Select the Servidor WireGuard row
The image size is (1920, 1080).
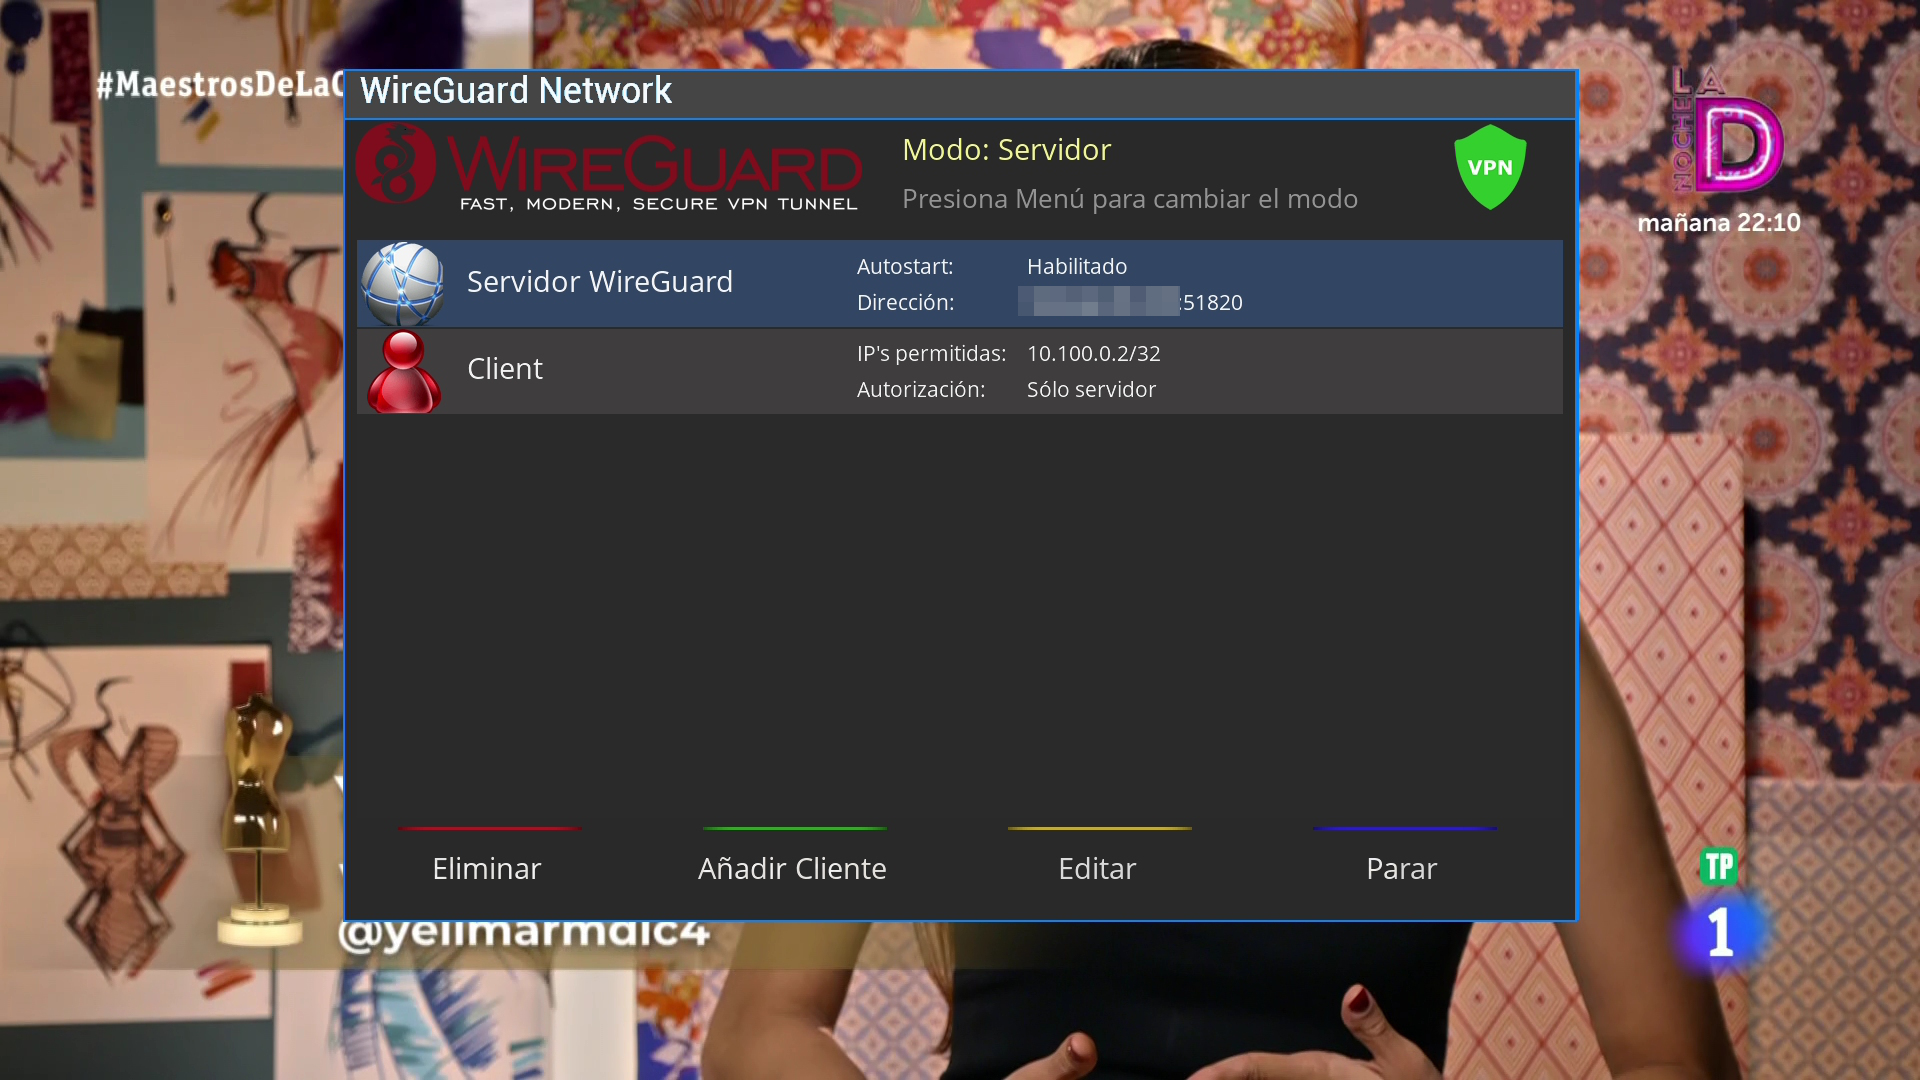point(600,283)
